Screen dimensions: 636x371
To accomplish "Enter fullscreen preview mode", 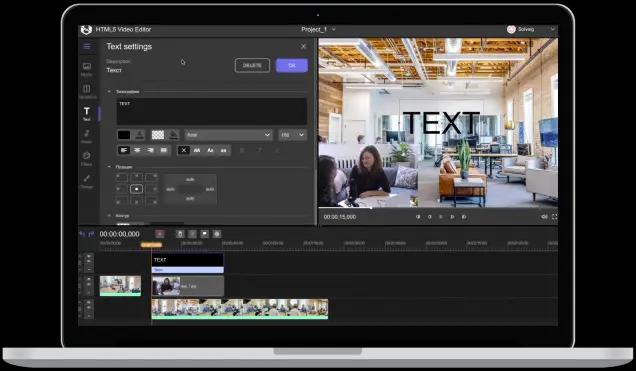I will tap(554, 217).
